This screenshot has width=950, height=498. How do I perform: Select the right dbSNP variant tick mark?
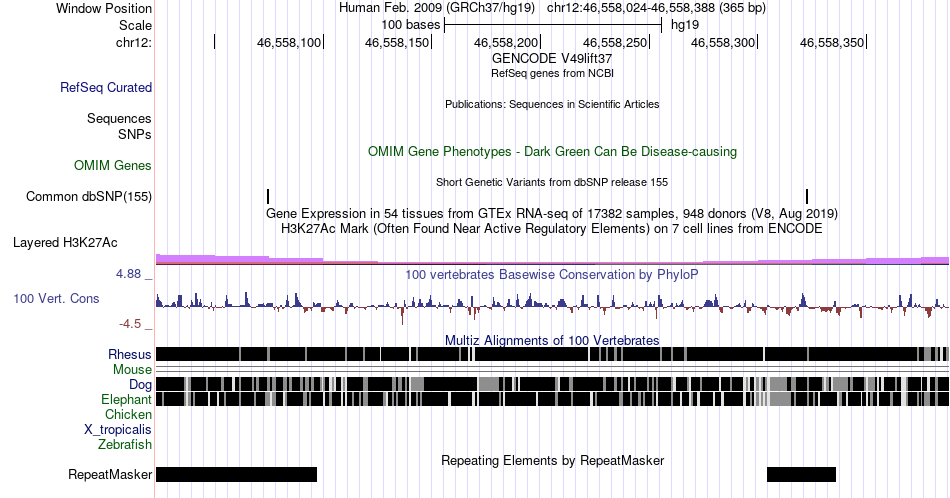pos(807,196)
